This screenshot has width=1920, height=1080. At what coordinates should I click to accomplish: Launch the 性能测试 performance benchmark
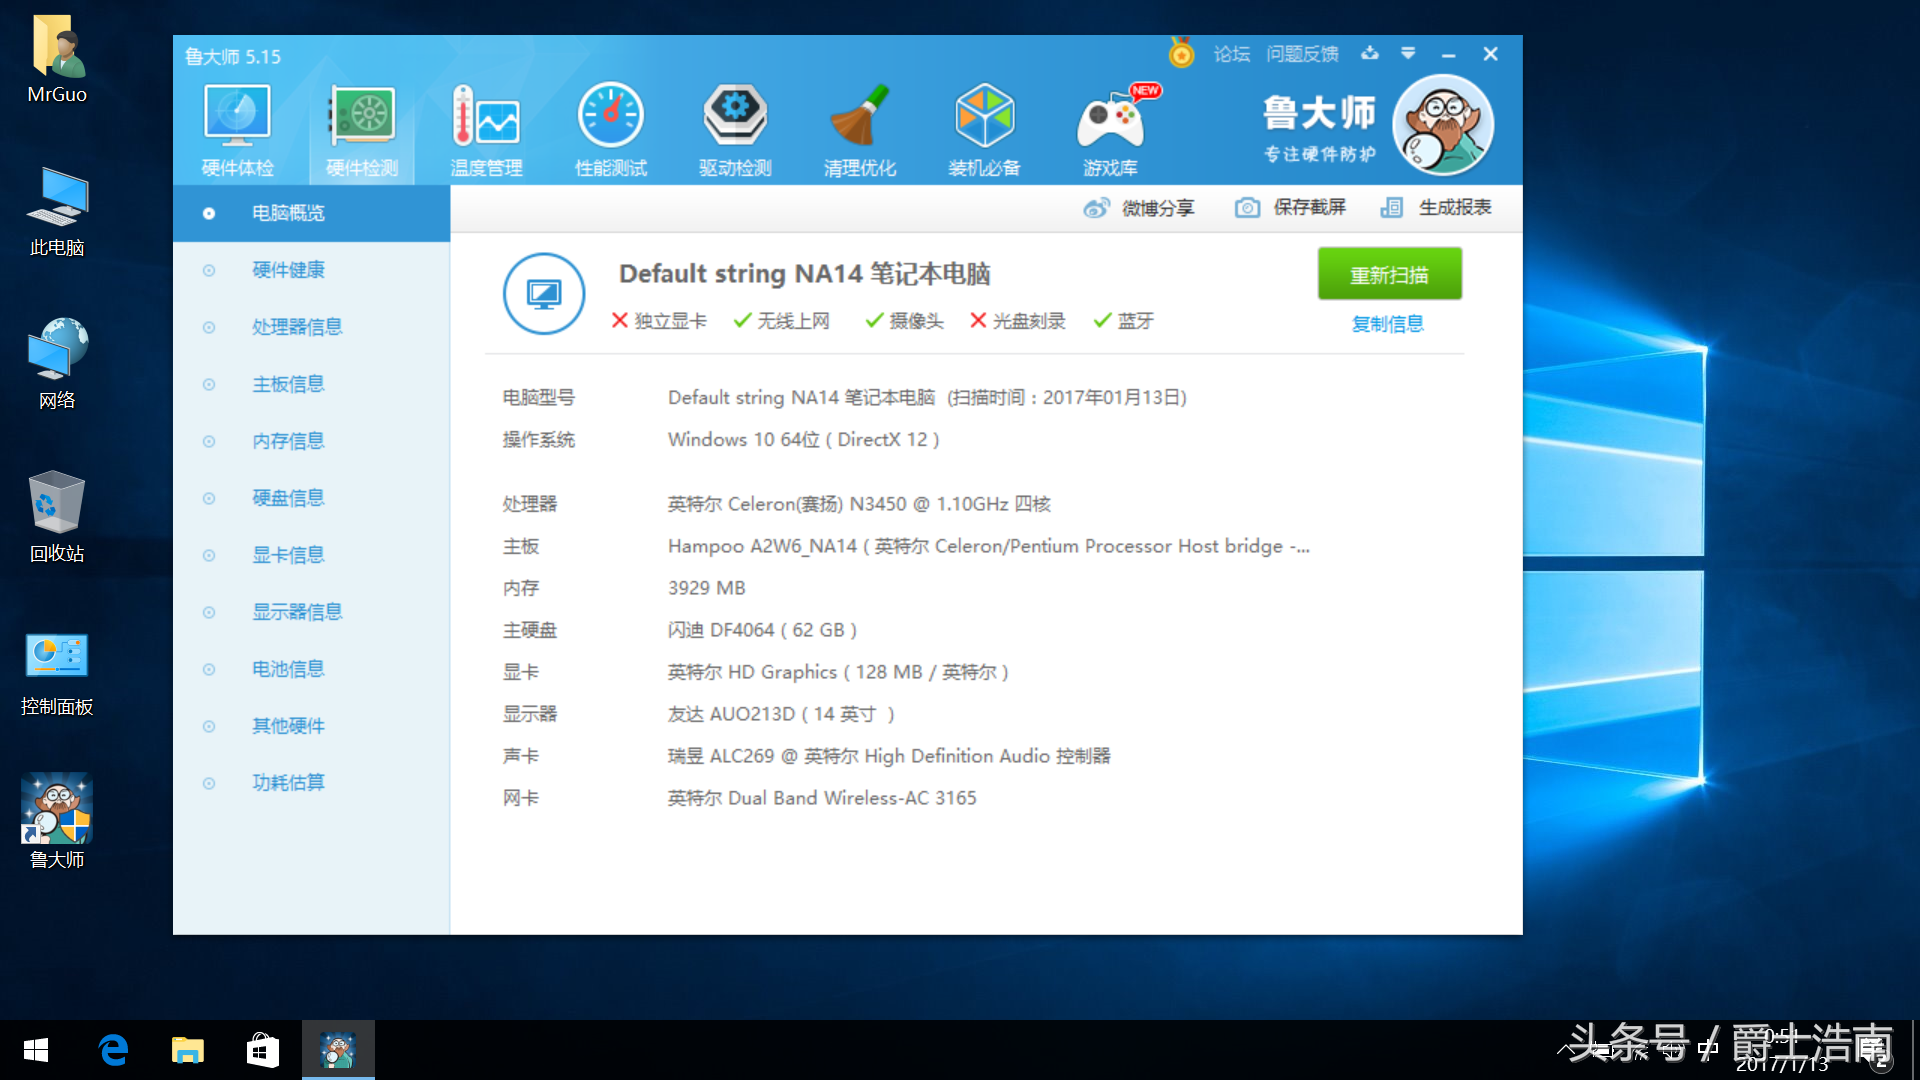tap(611, 131)
